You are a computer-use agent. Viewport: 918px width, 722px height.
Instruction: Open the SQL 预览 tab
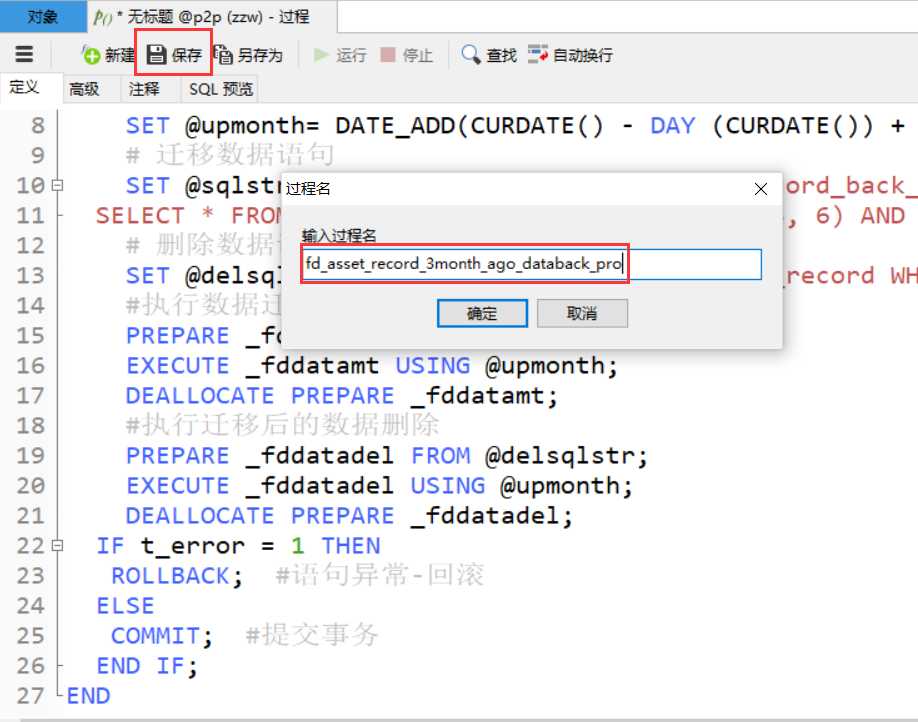[x=221, y=89]
